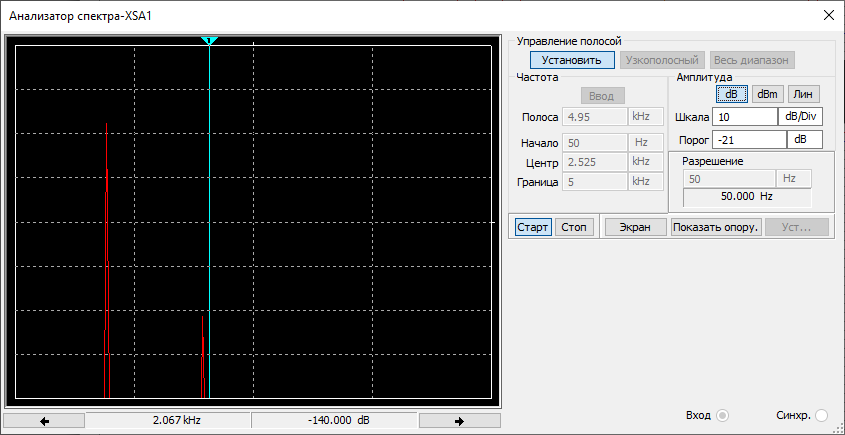The width and height of the screenshot is (845, 435).
Task: Click the Граница field showing 5
Action: 594,182
